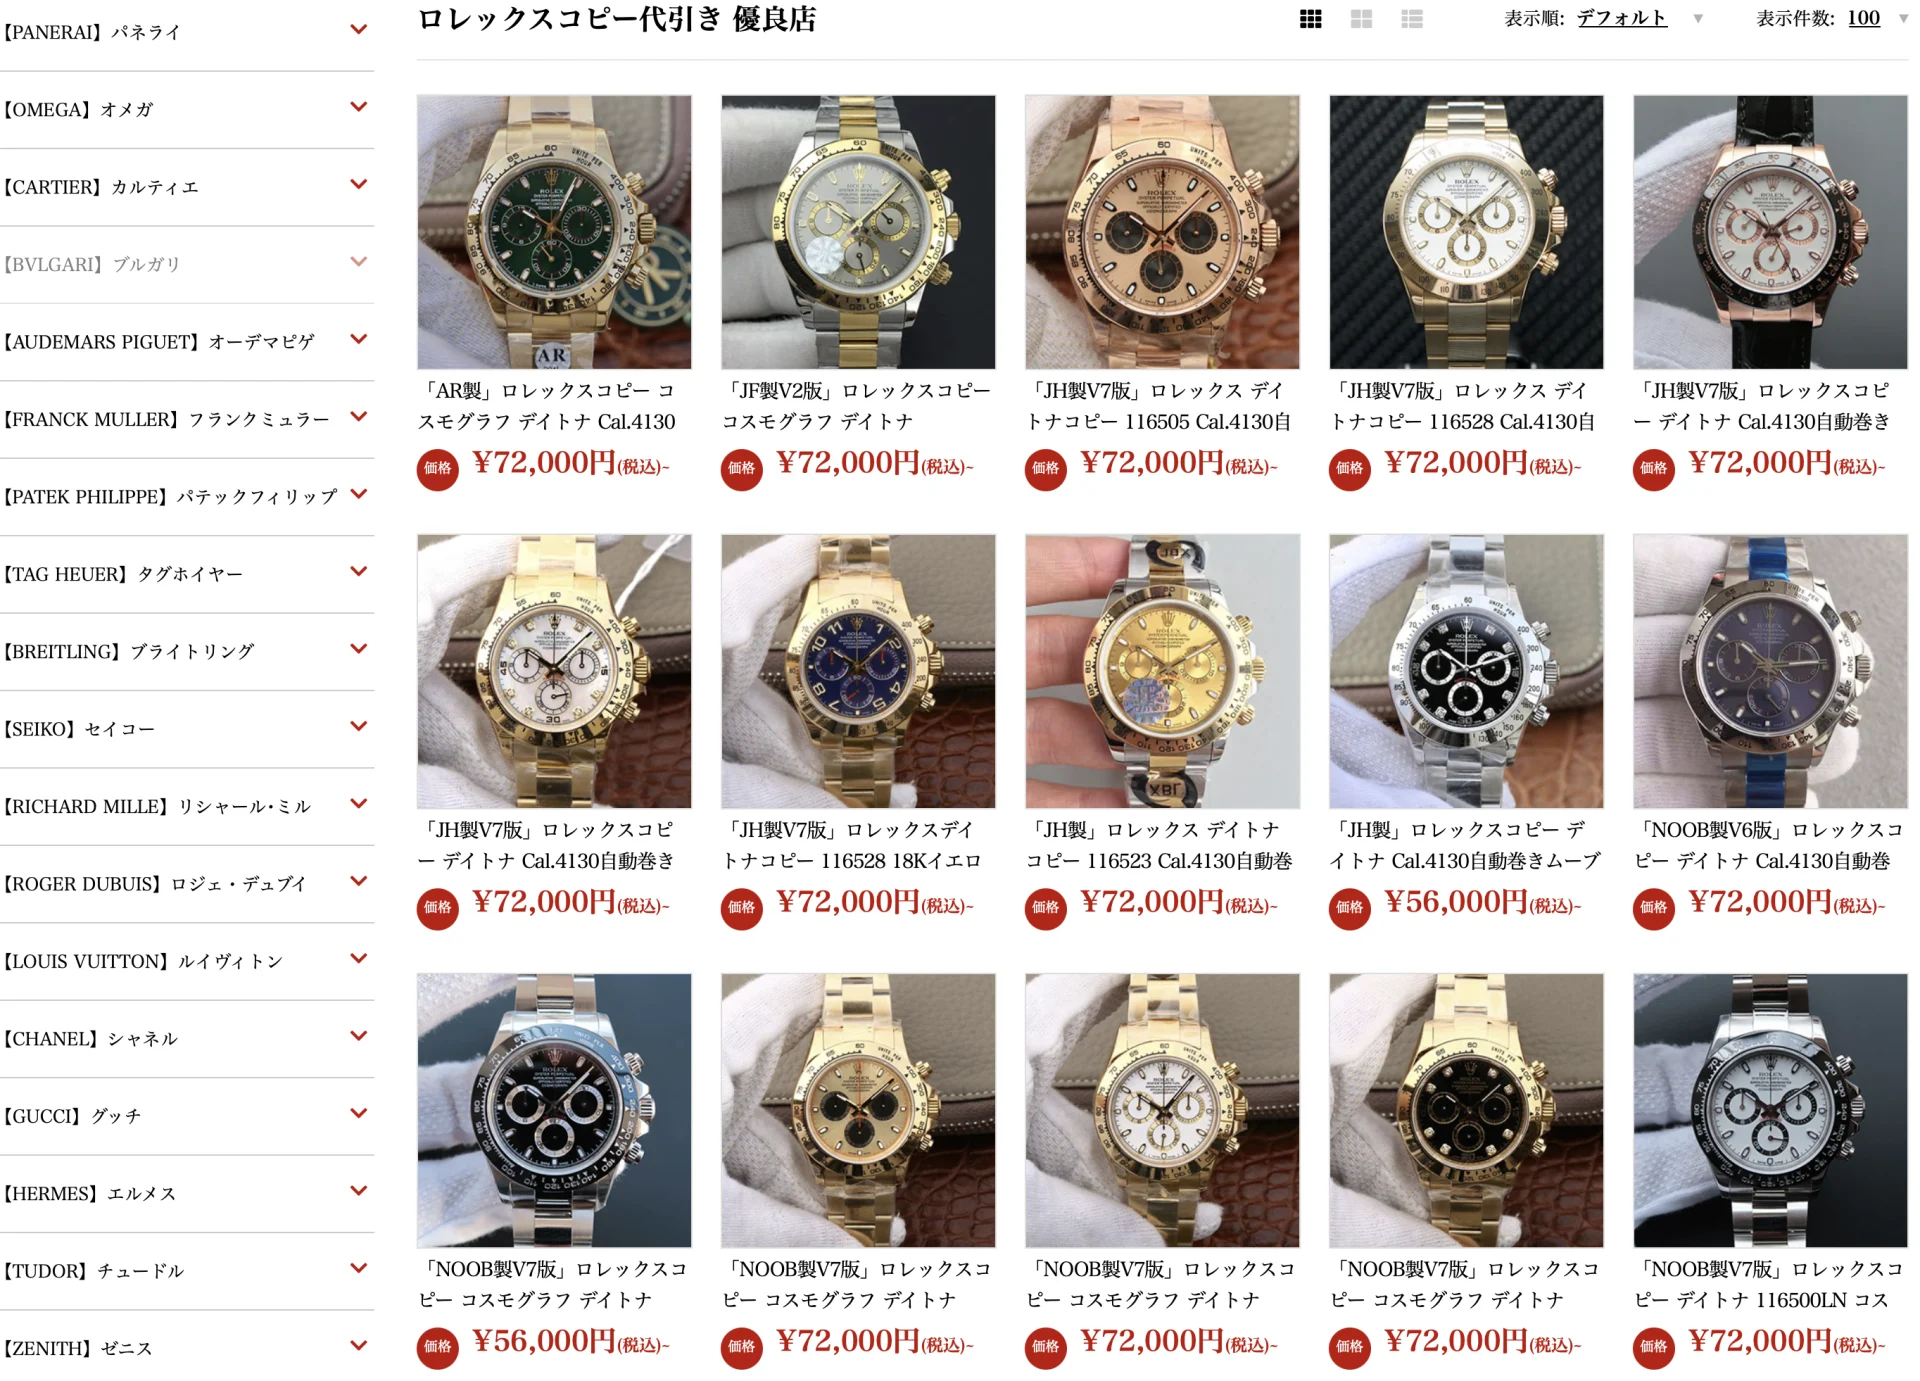Expand the TAG HEUER category chevron
The height and width of the screenshot is (1381, 1920).
pyautogui.click(x=359, y=571)
